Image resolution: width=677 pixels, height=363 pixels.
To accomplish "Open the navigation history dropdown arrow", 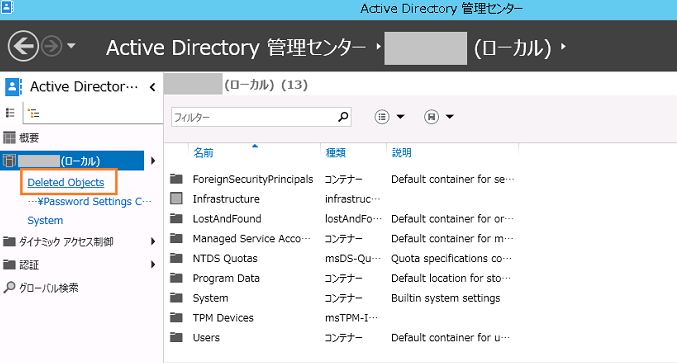I will (x=71, y=45).
